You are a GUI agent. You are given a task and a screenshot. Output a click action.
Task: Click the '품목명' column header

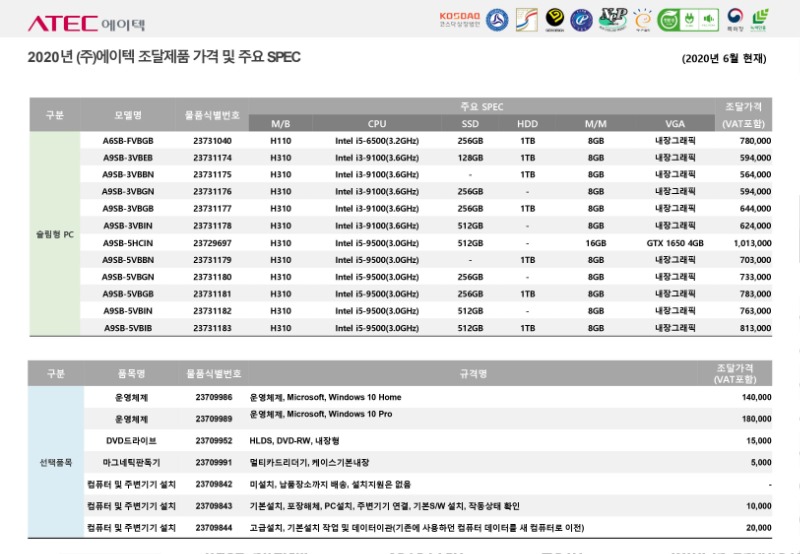[131, 373]
